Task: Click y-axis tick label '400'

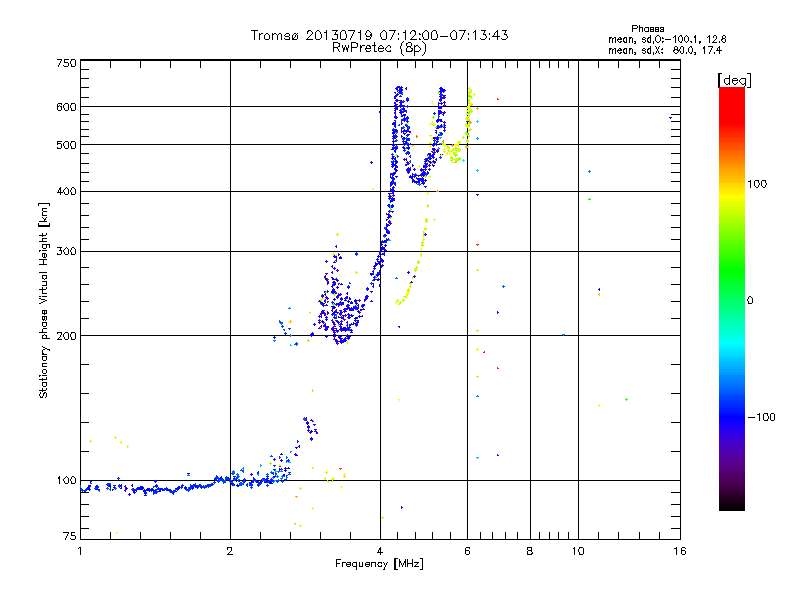Action: 66,191
